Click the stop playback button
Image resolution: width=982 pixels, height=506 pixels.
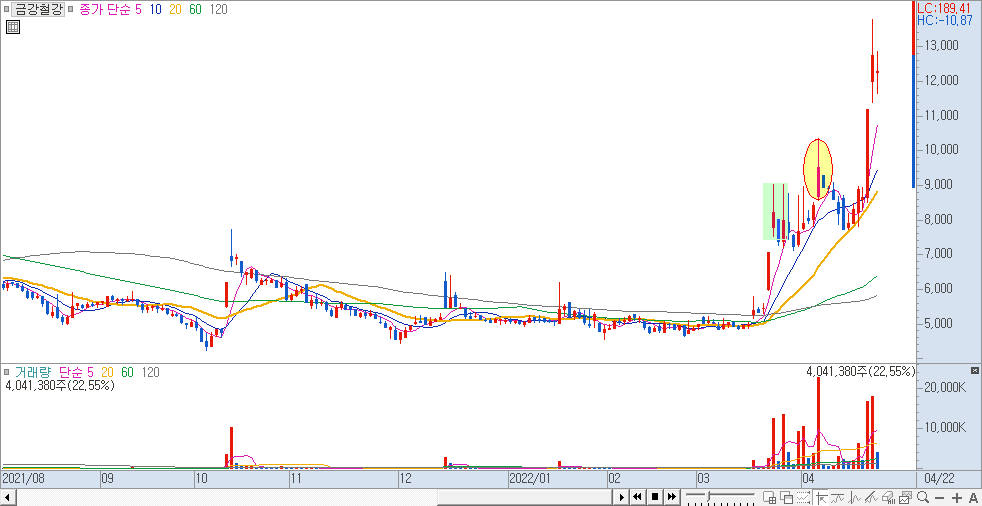click(x=655, y=497)
